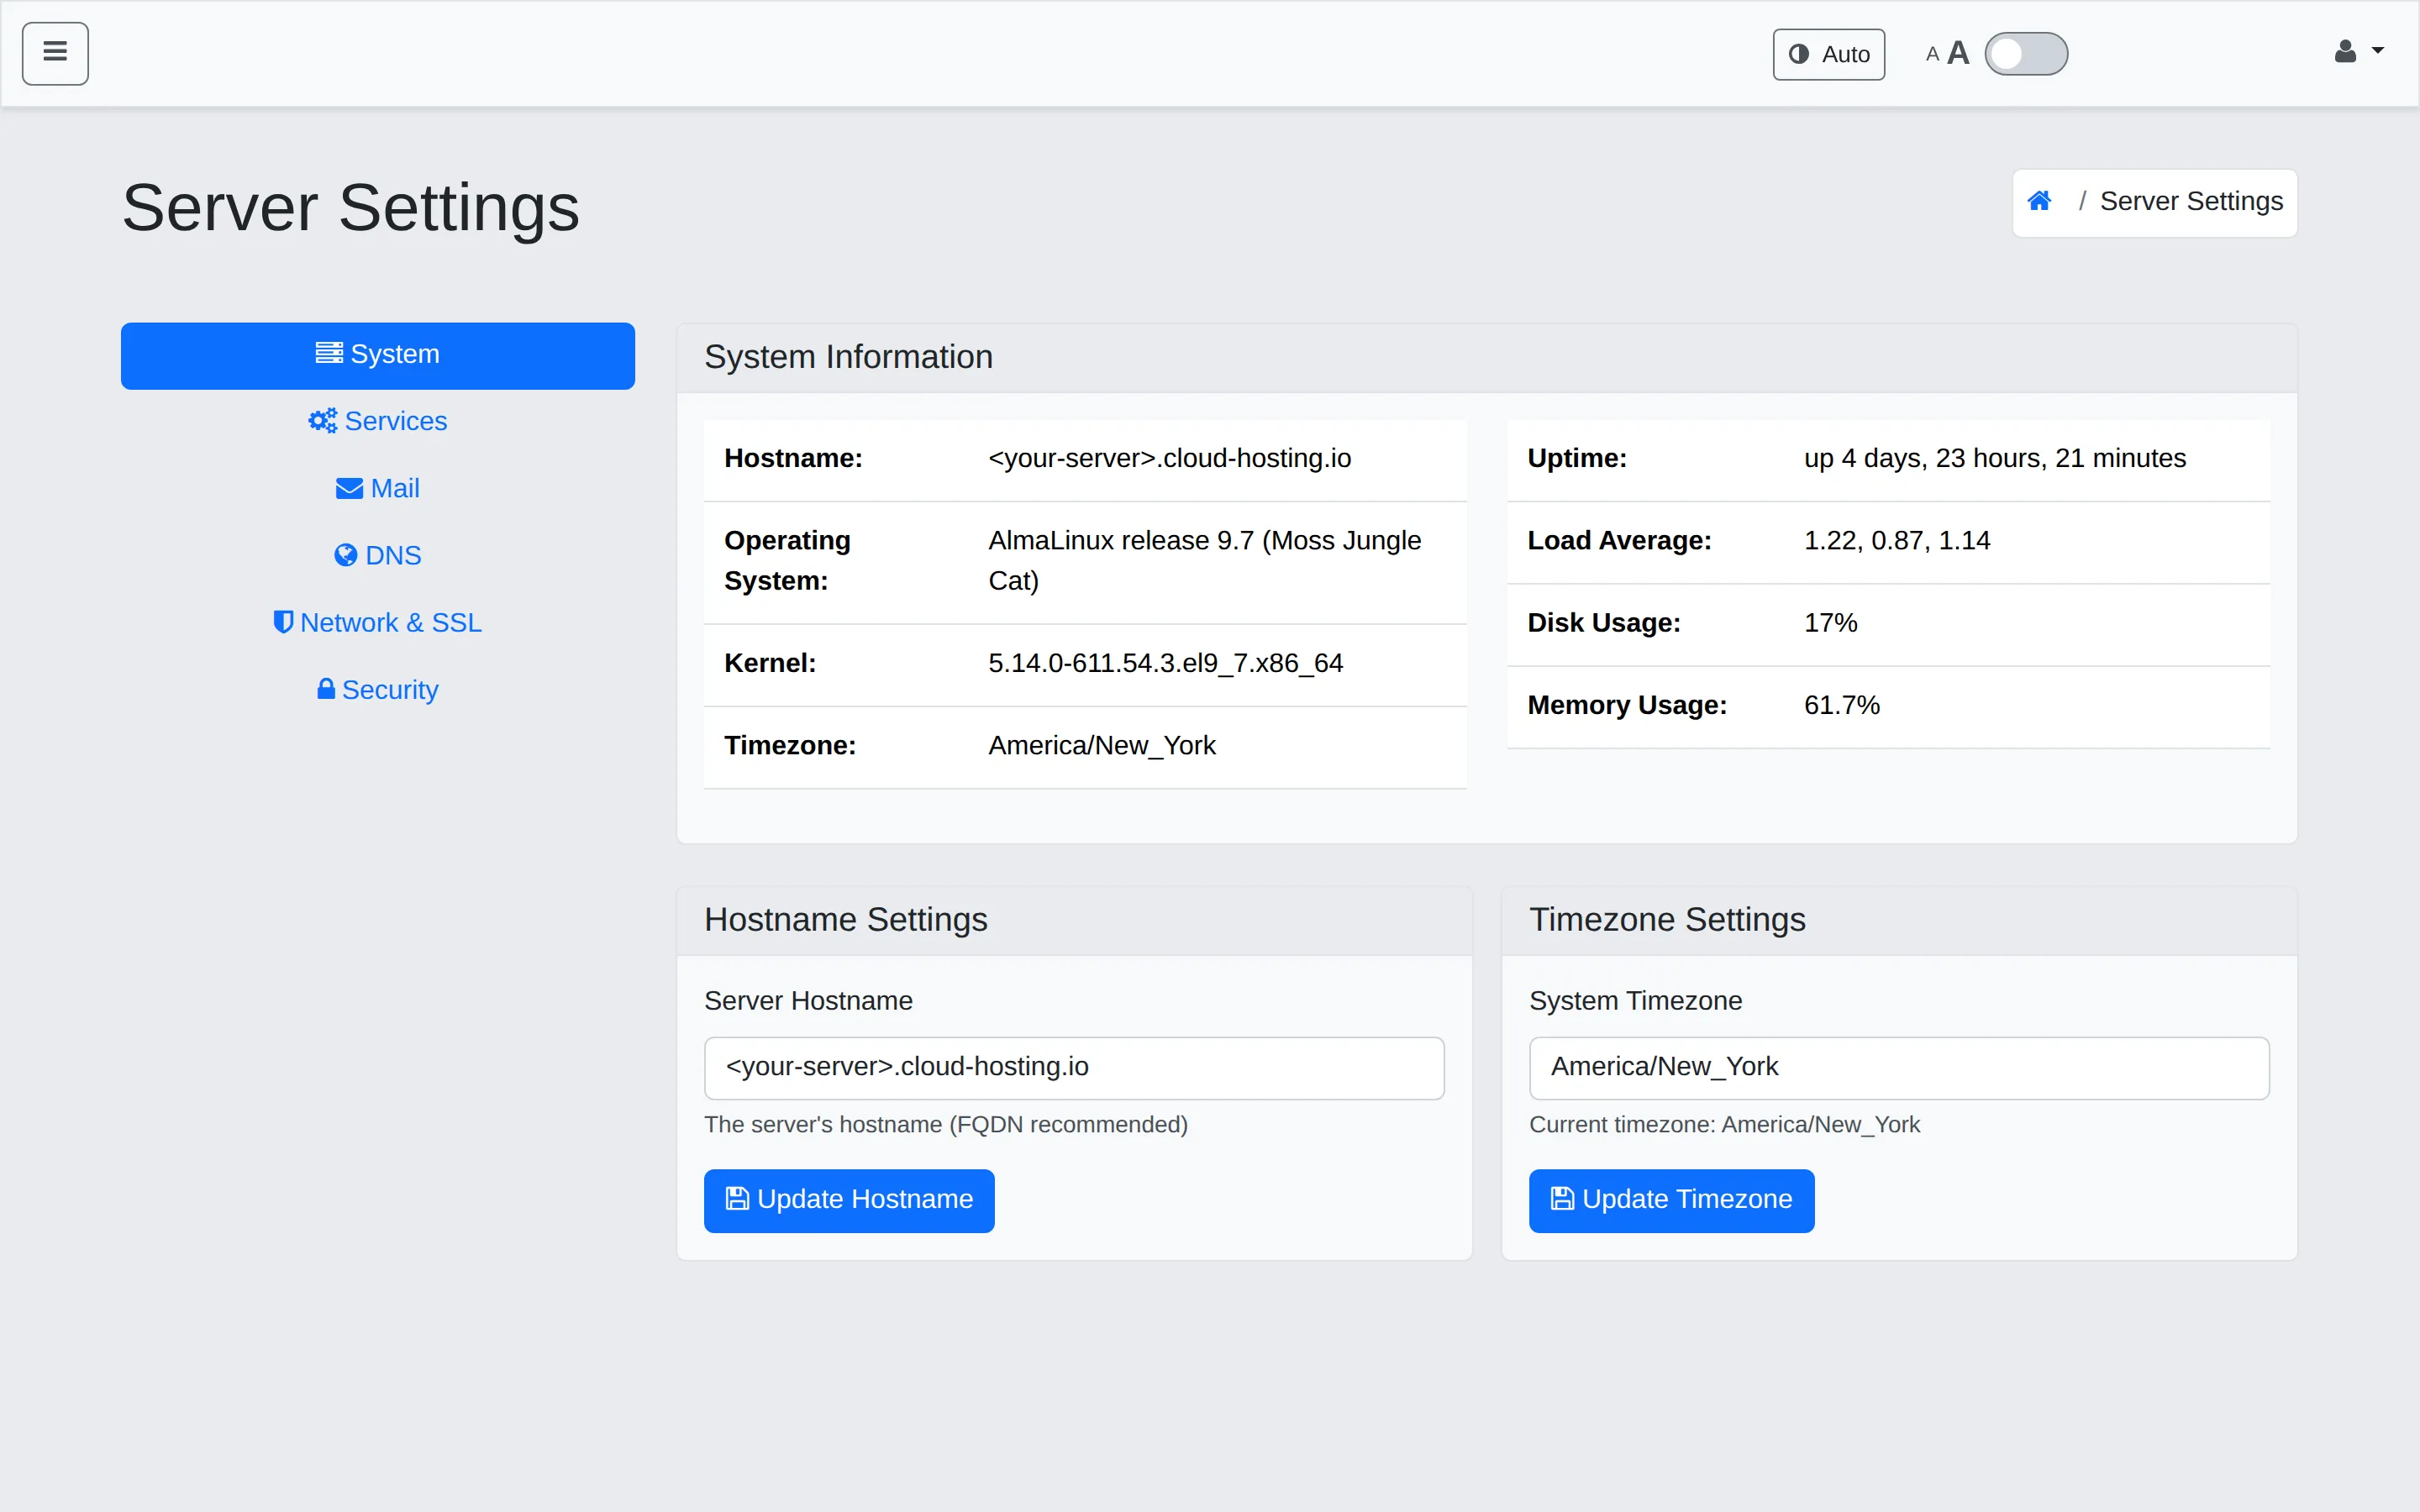Click the large A font size icon
This screenshot has width=2420, height=1512.
click(1958, 53)
